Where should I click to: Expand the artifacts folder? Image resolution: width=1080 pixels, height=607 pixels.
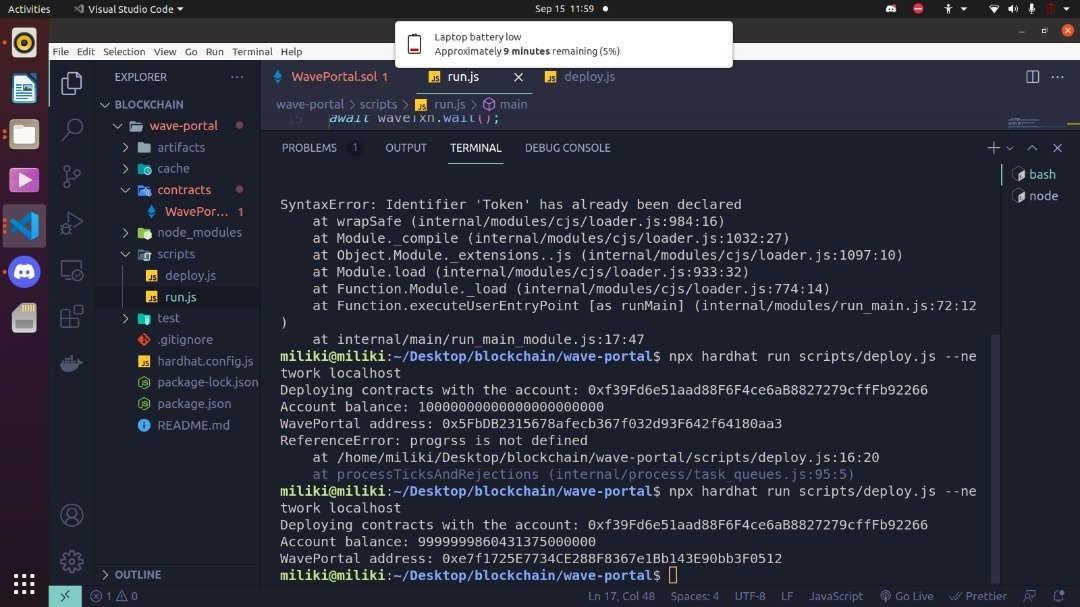coord(125,147)
